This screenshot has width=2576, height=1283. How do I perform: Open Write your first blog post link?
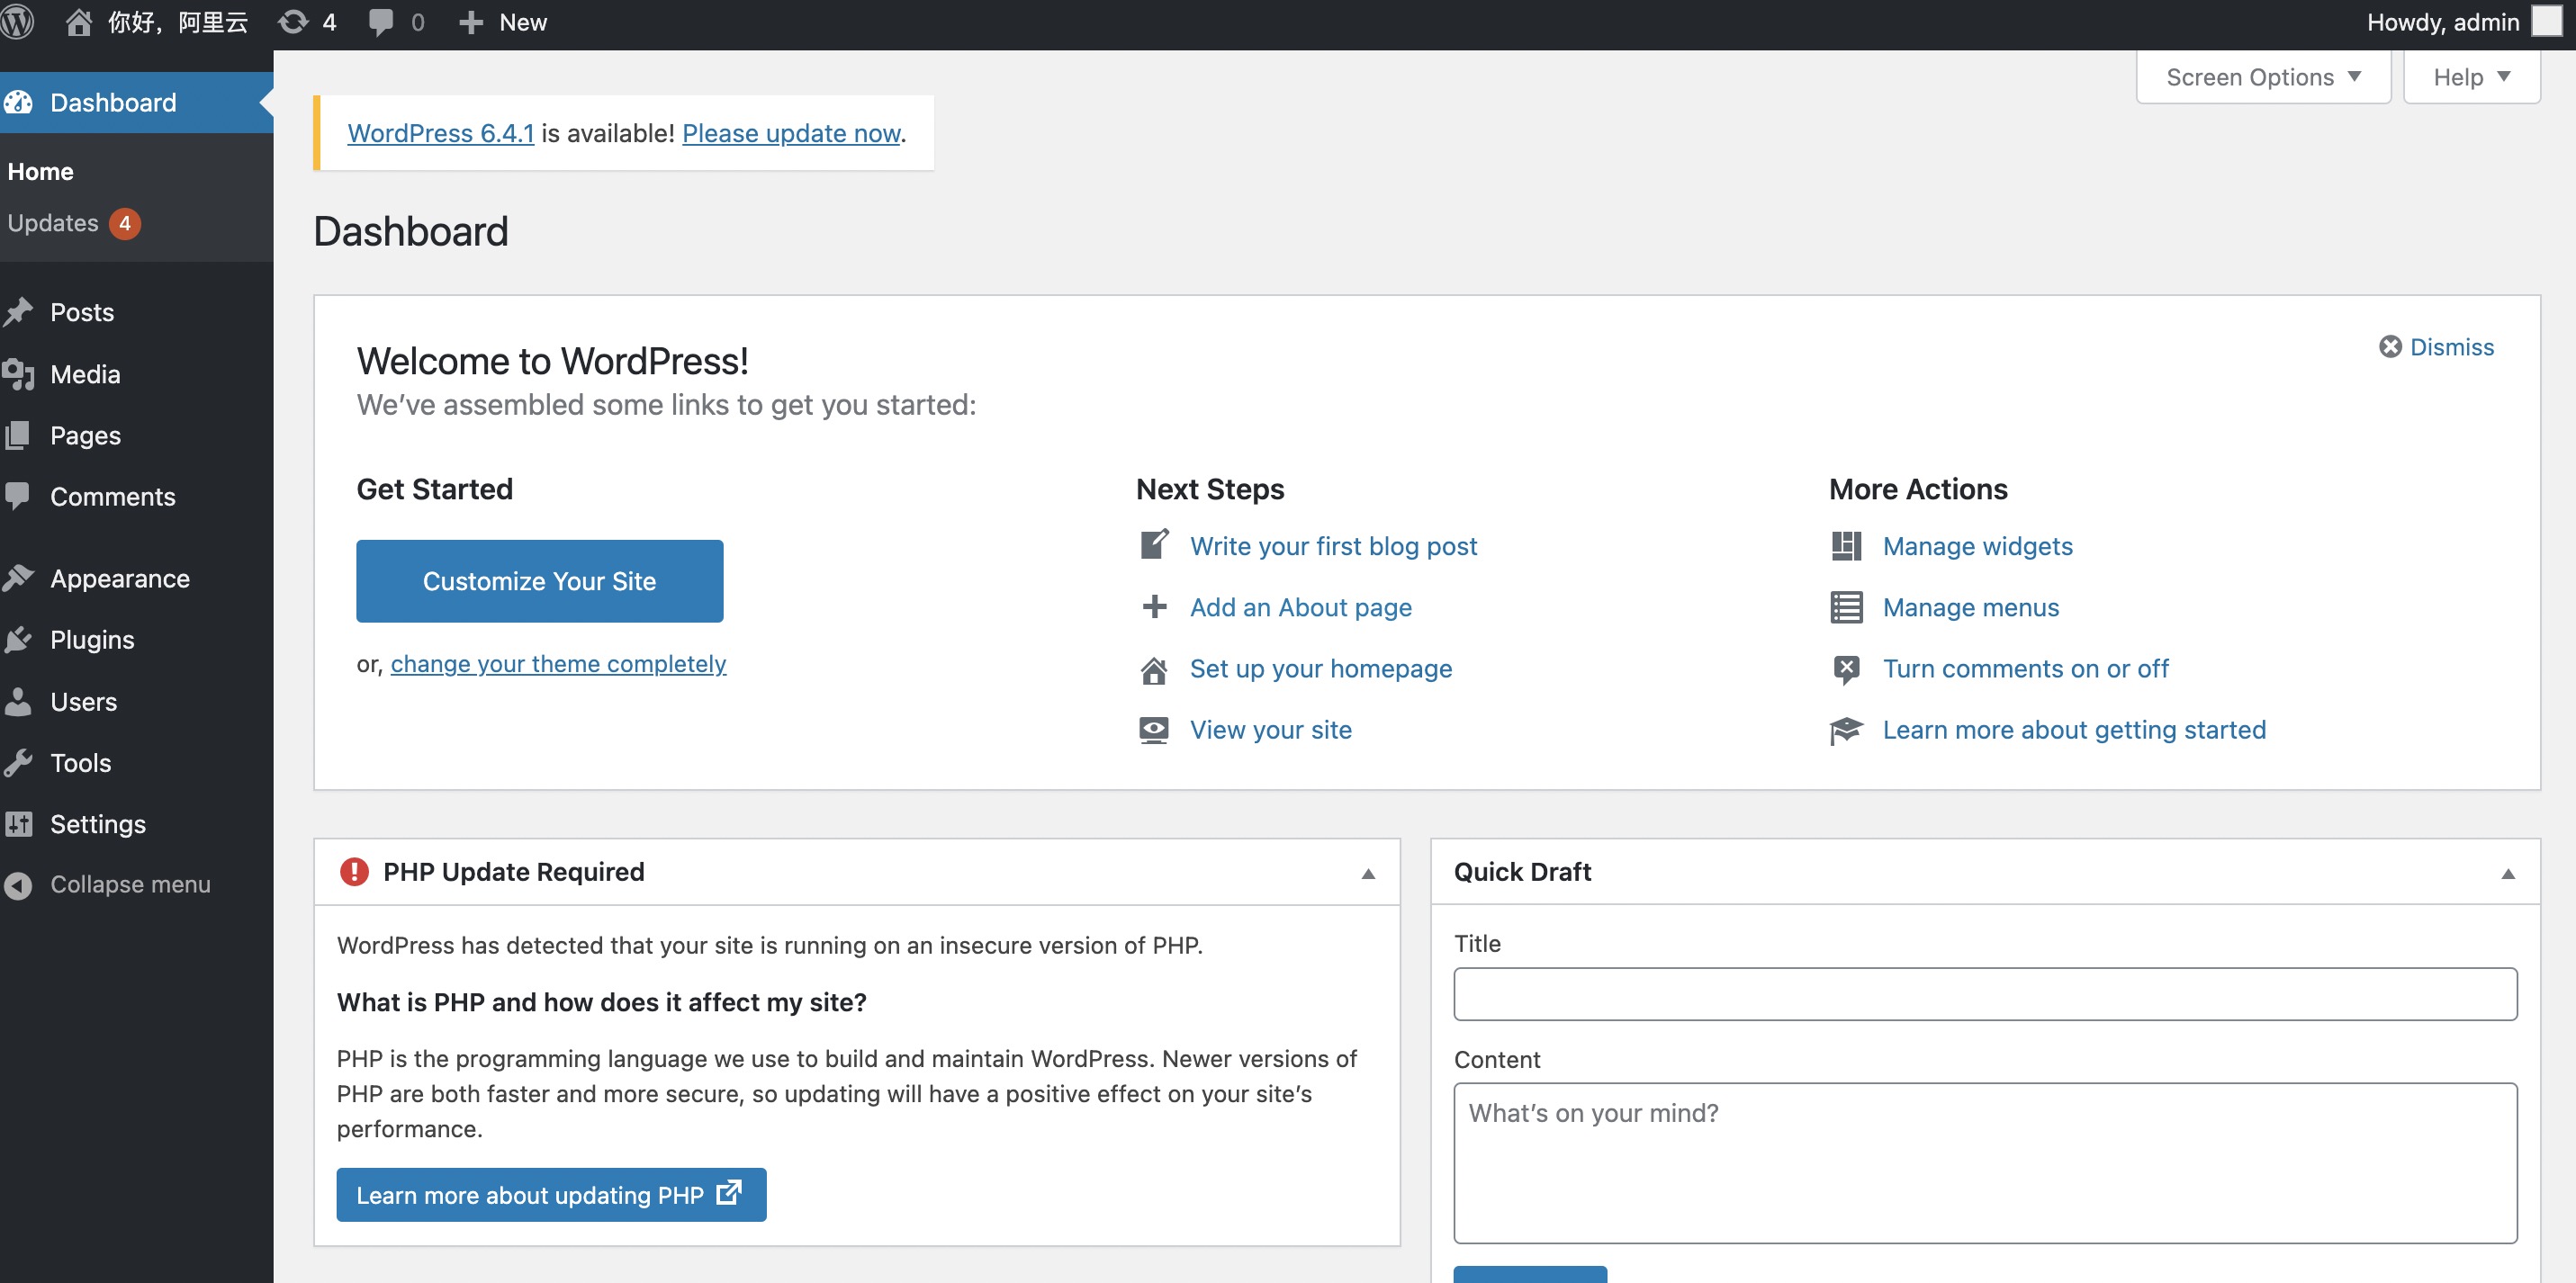pyautogui.click(x=1333, y=545)
